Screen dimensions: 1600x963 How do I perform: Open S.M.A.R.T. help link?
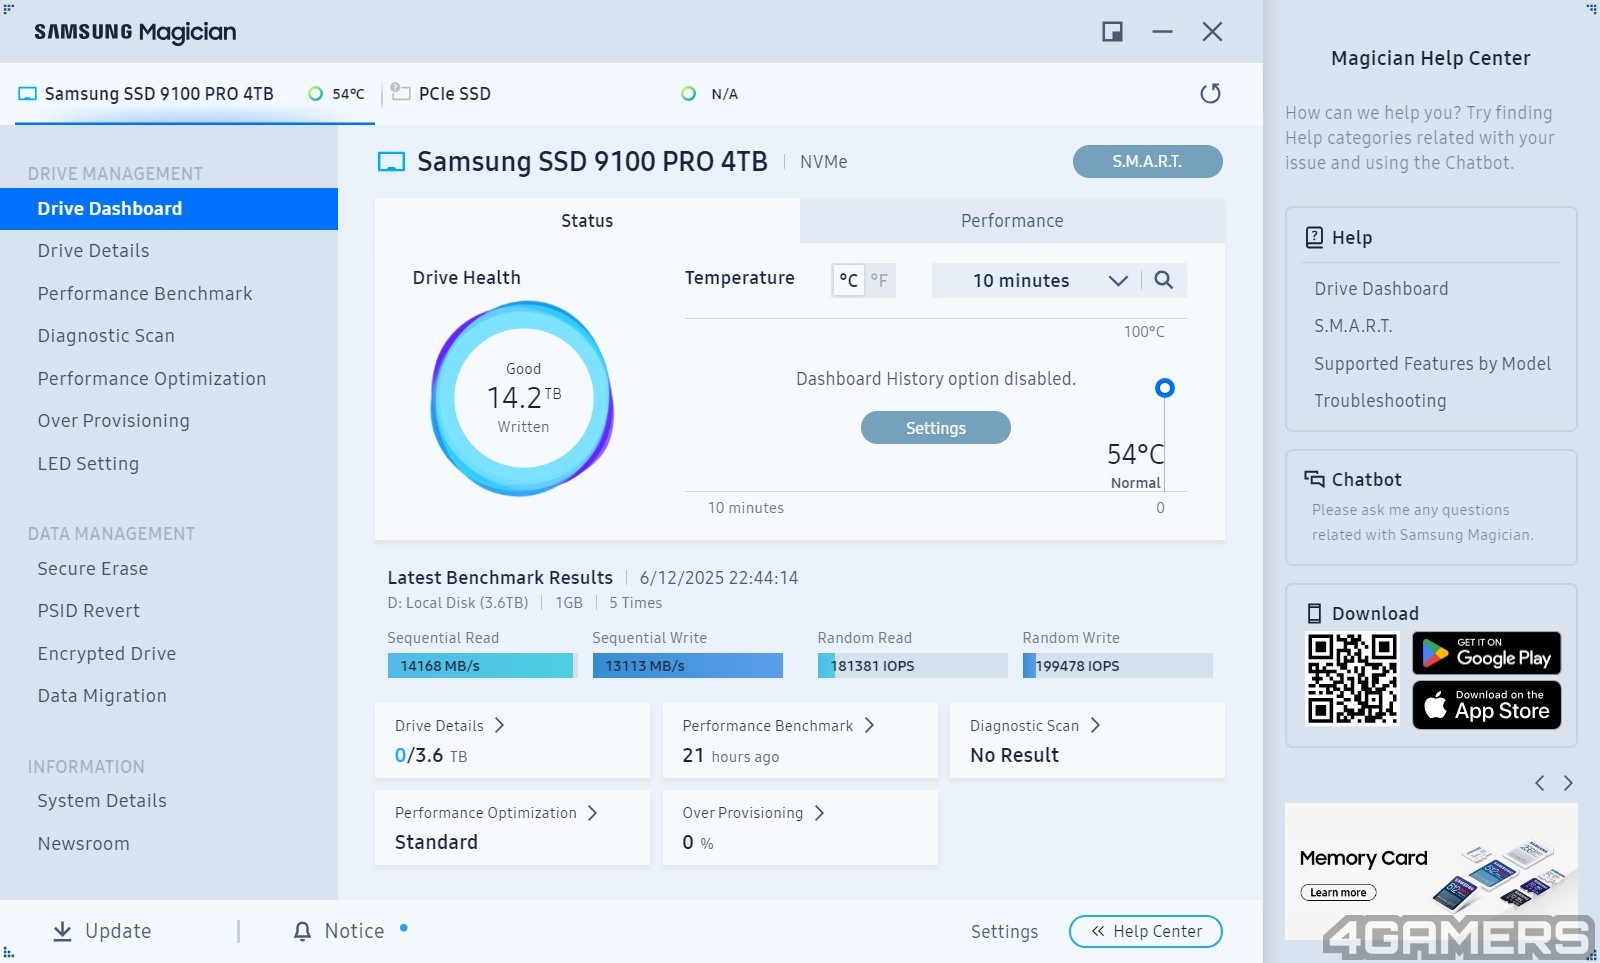(x=1353, y=326)
